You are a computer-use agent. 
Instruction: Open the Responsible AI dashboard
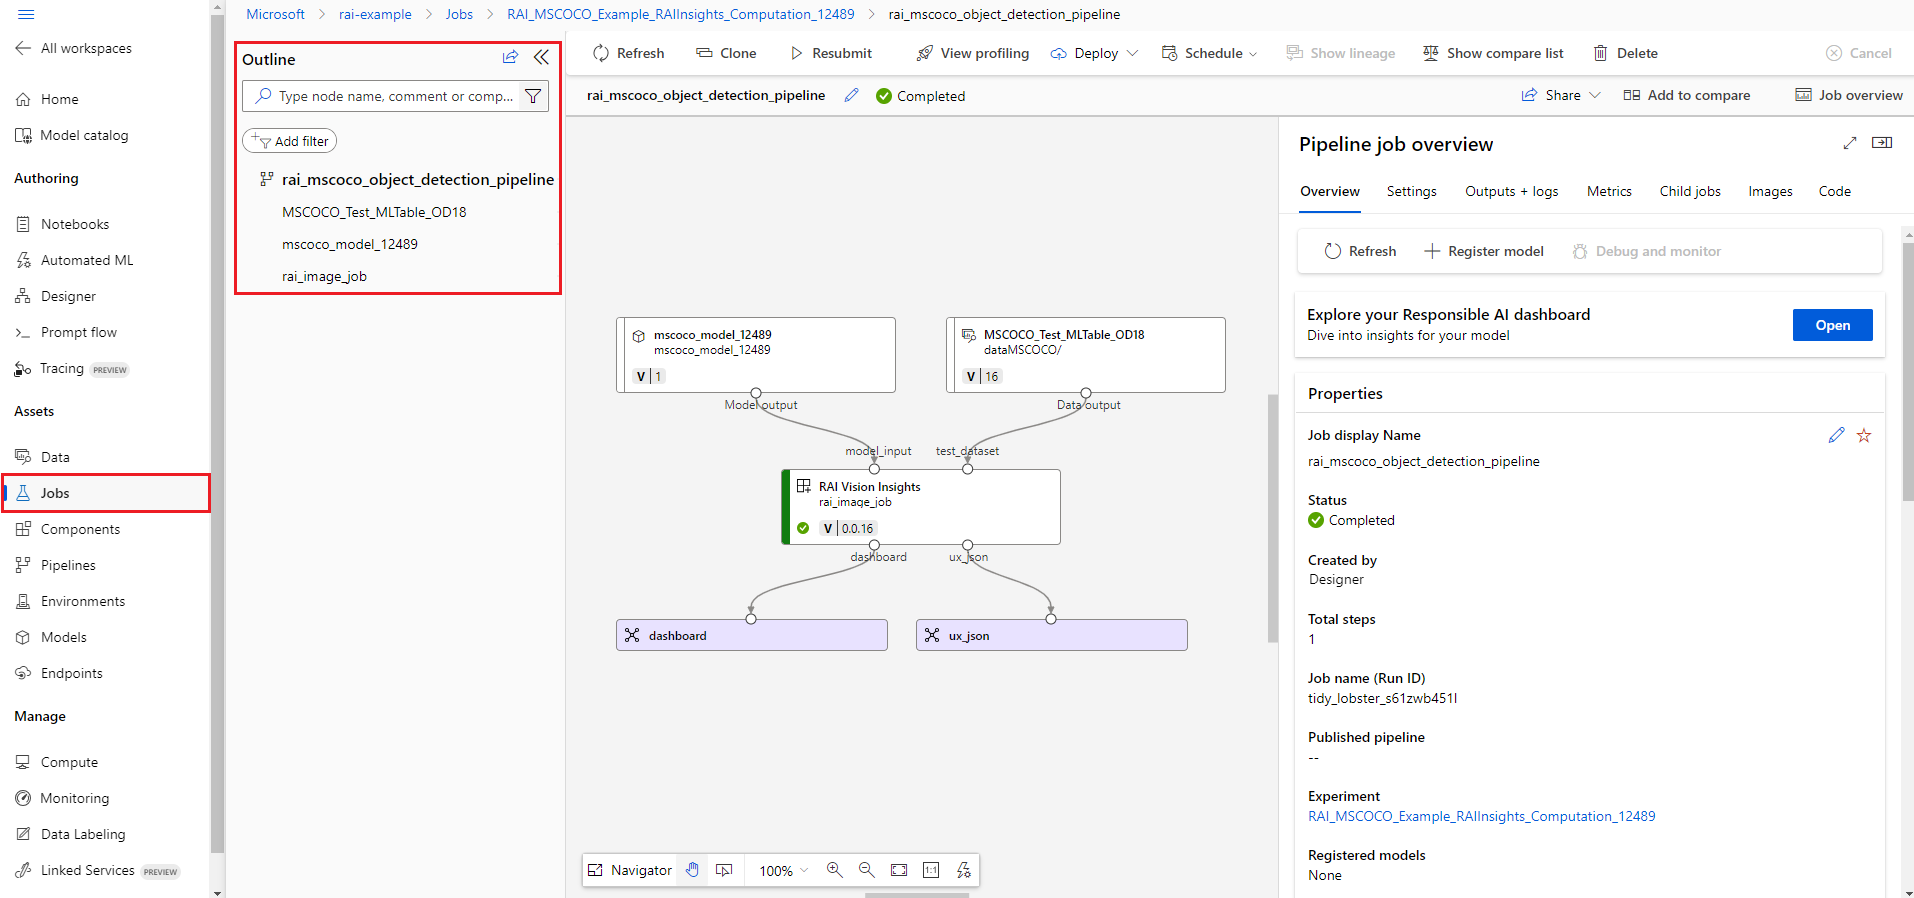pyautogui.click(x=1832, y=325)
